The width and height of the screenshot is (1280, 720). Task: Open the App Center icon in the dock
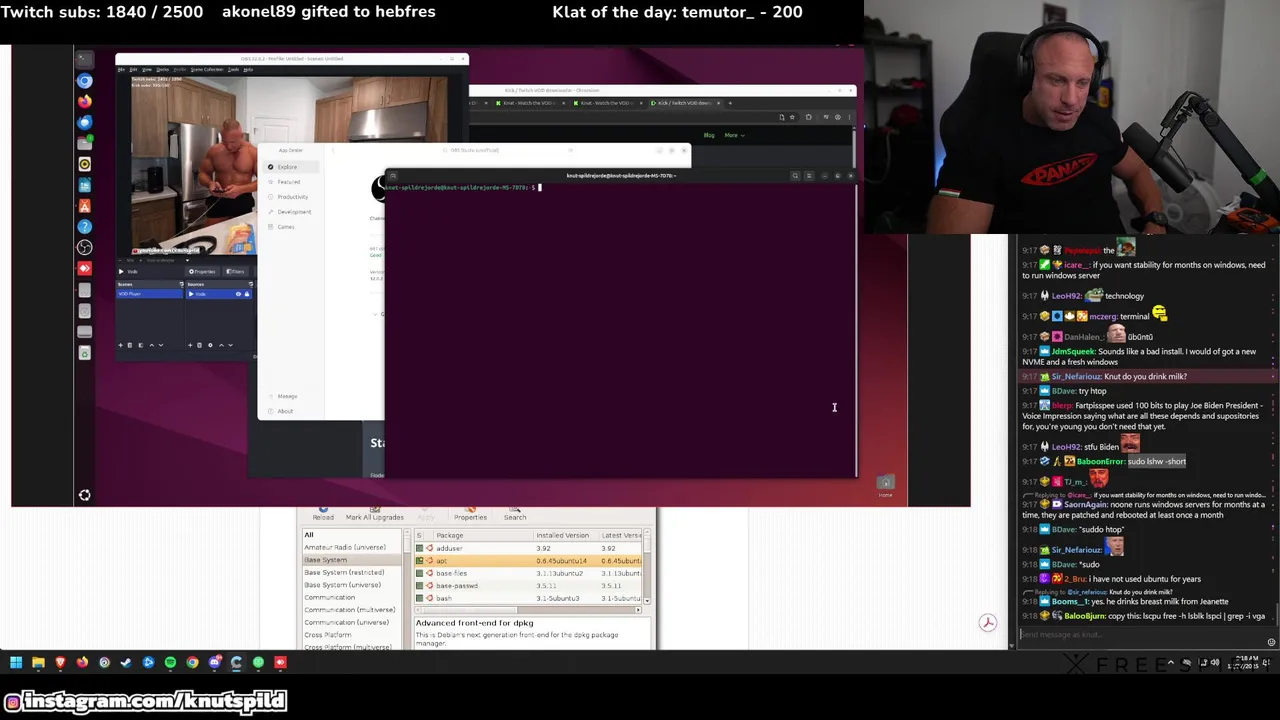pyautogui.click(x=85, y=206)
